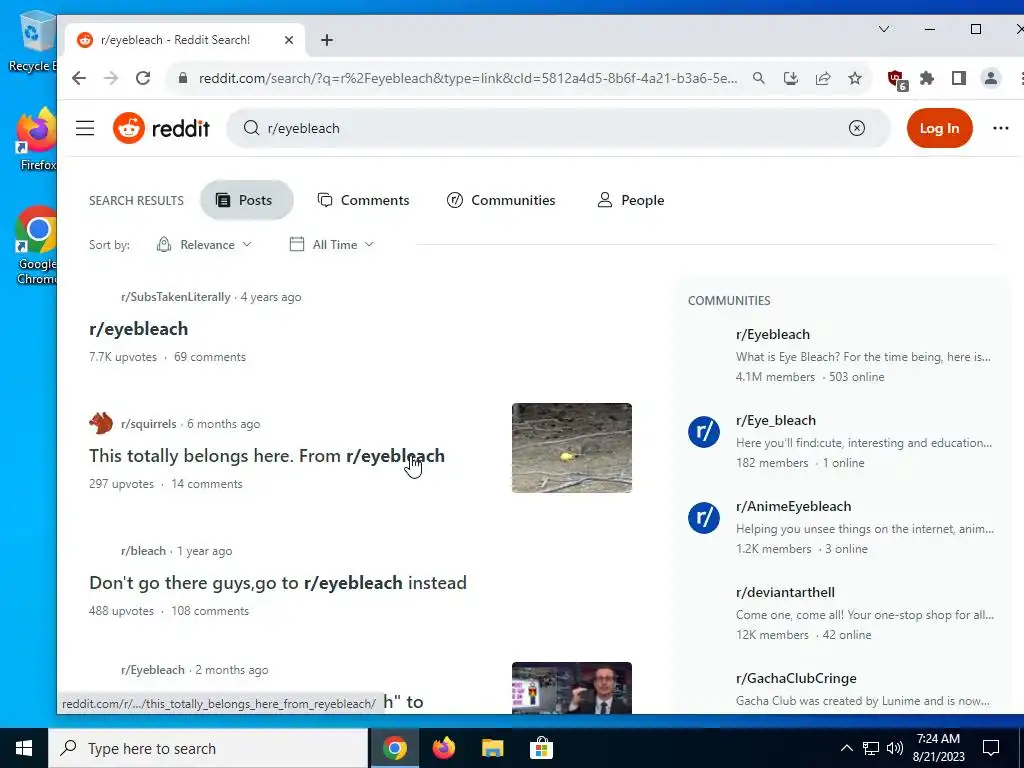Click '108 comments' on r/bleach post
The height and width of the screenshot is (768, 1024).
(x=210, y=611)
